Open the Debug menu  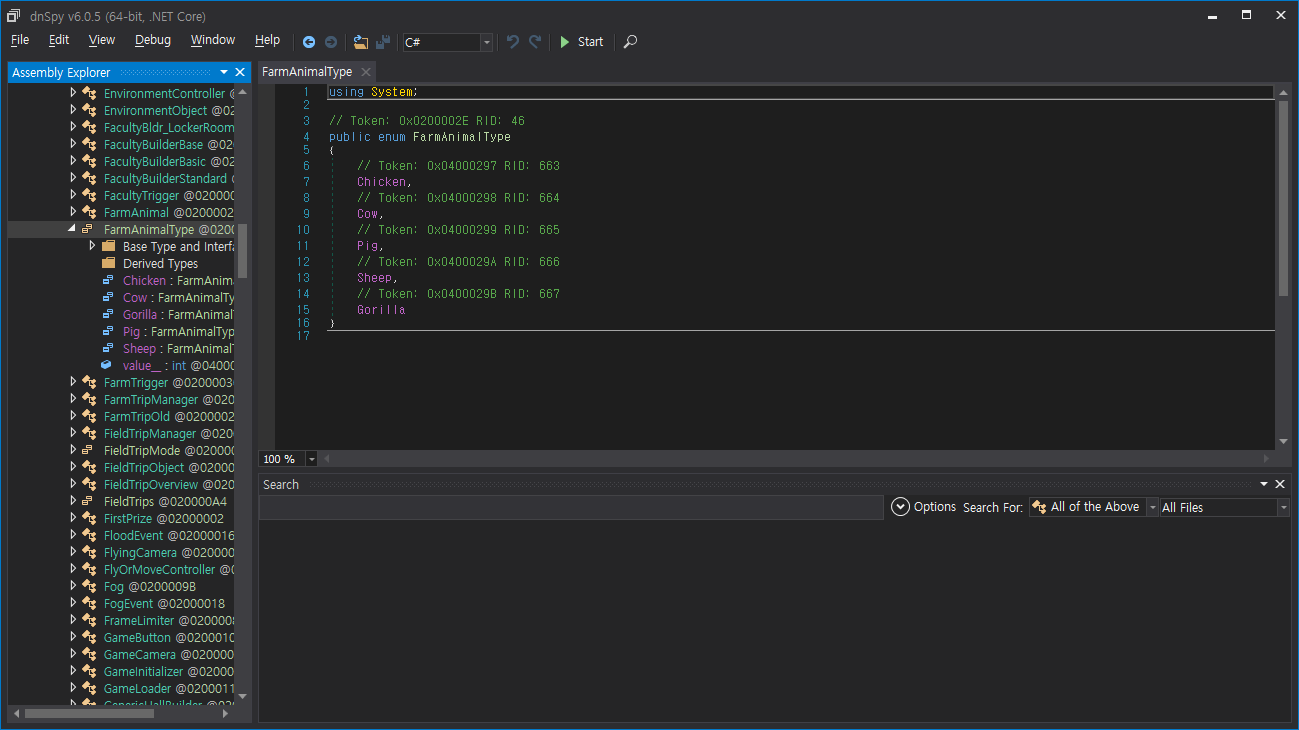coord(153,40)
